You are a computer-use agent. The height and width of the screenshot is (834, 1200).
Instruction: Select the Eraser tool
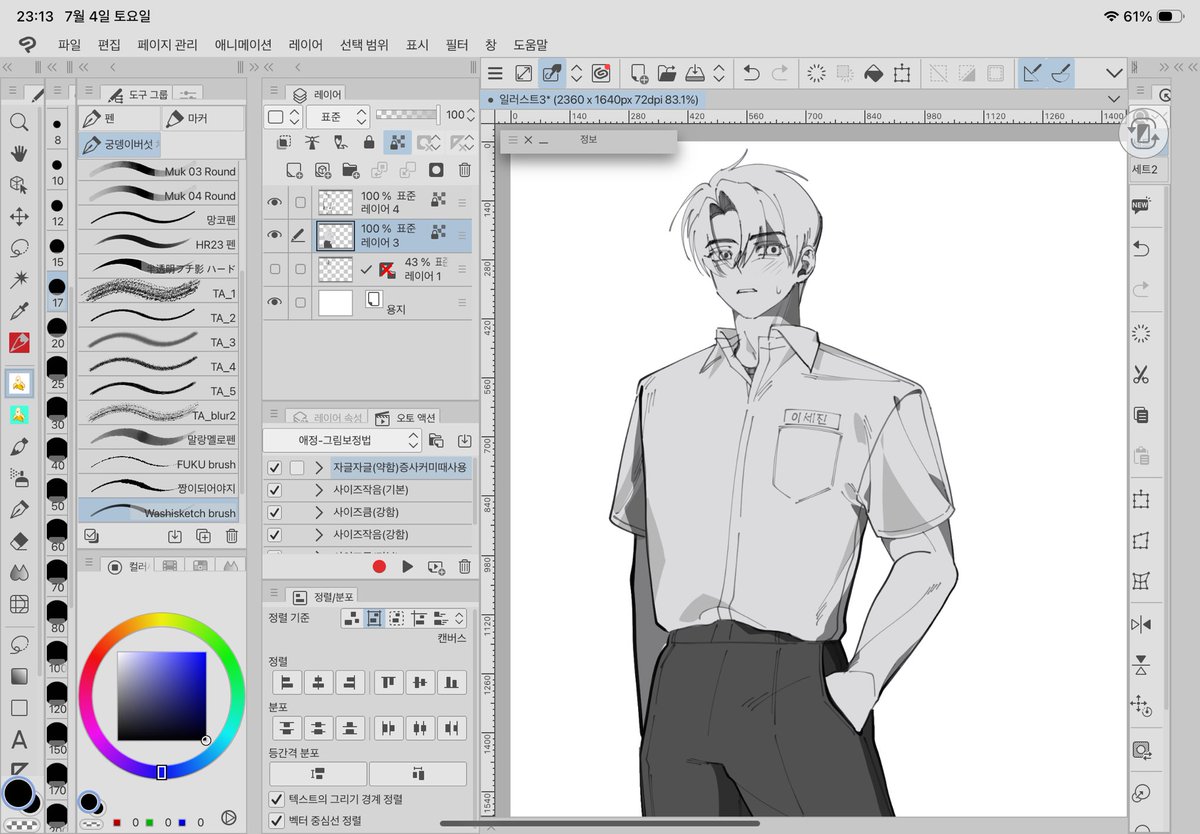point(18,540)
